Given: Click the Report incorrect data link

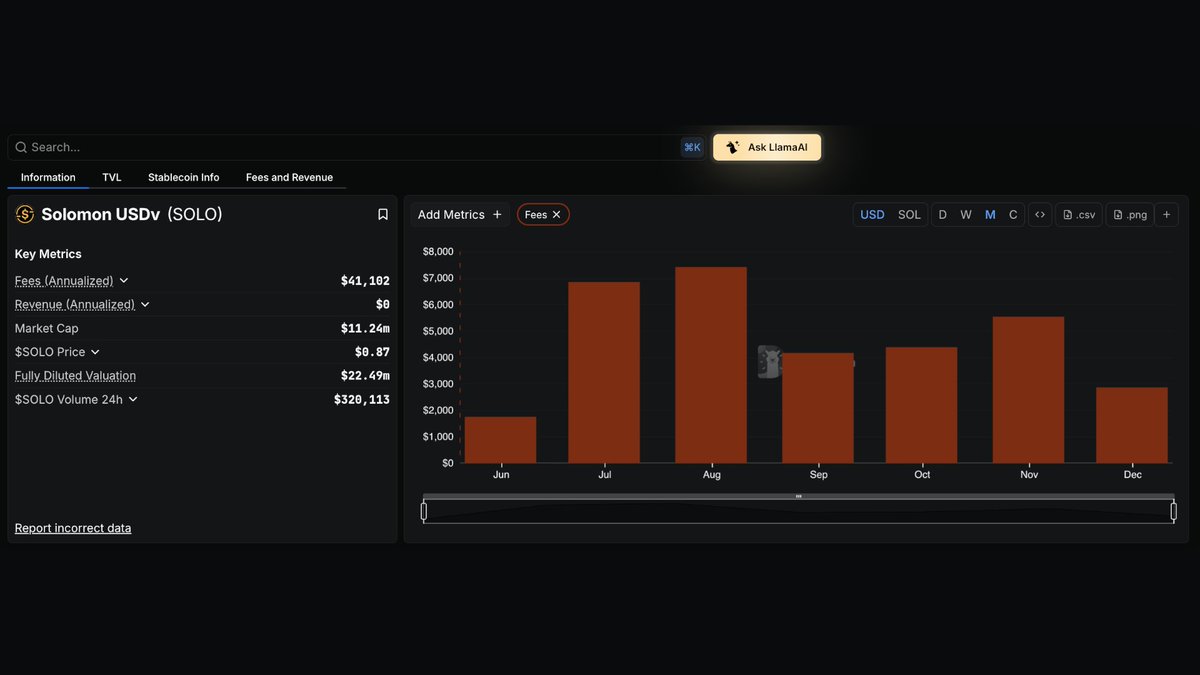Looking at the screenshot, I should pos(73,528).
